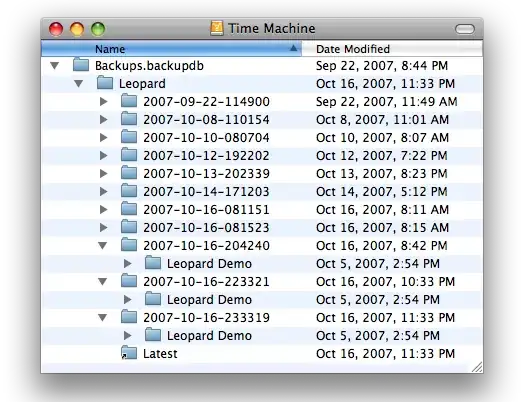Expand the 2007-09-22-114900 folder

point(104,102)
